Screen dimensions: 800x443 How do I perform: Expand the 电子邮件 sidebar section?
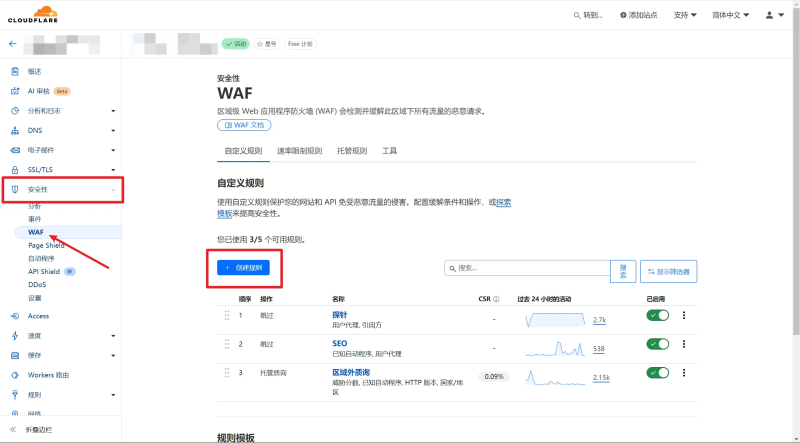(113, 150)
